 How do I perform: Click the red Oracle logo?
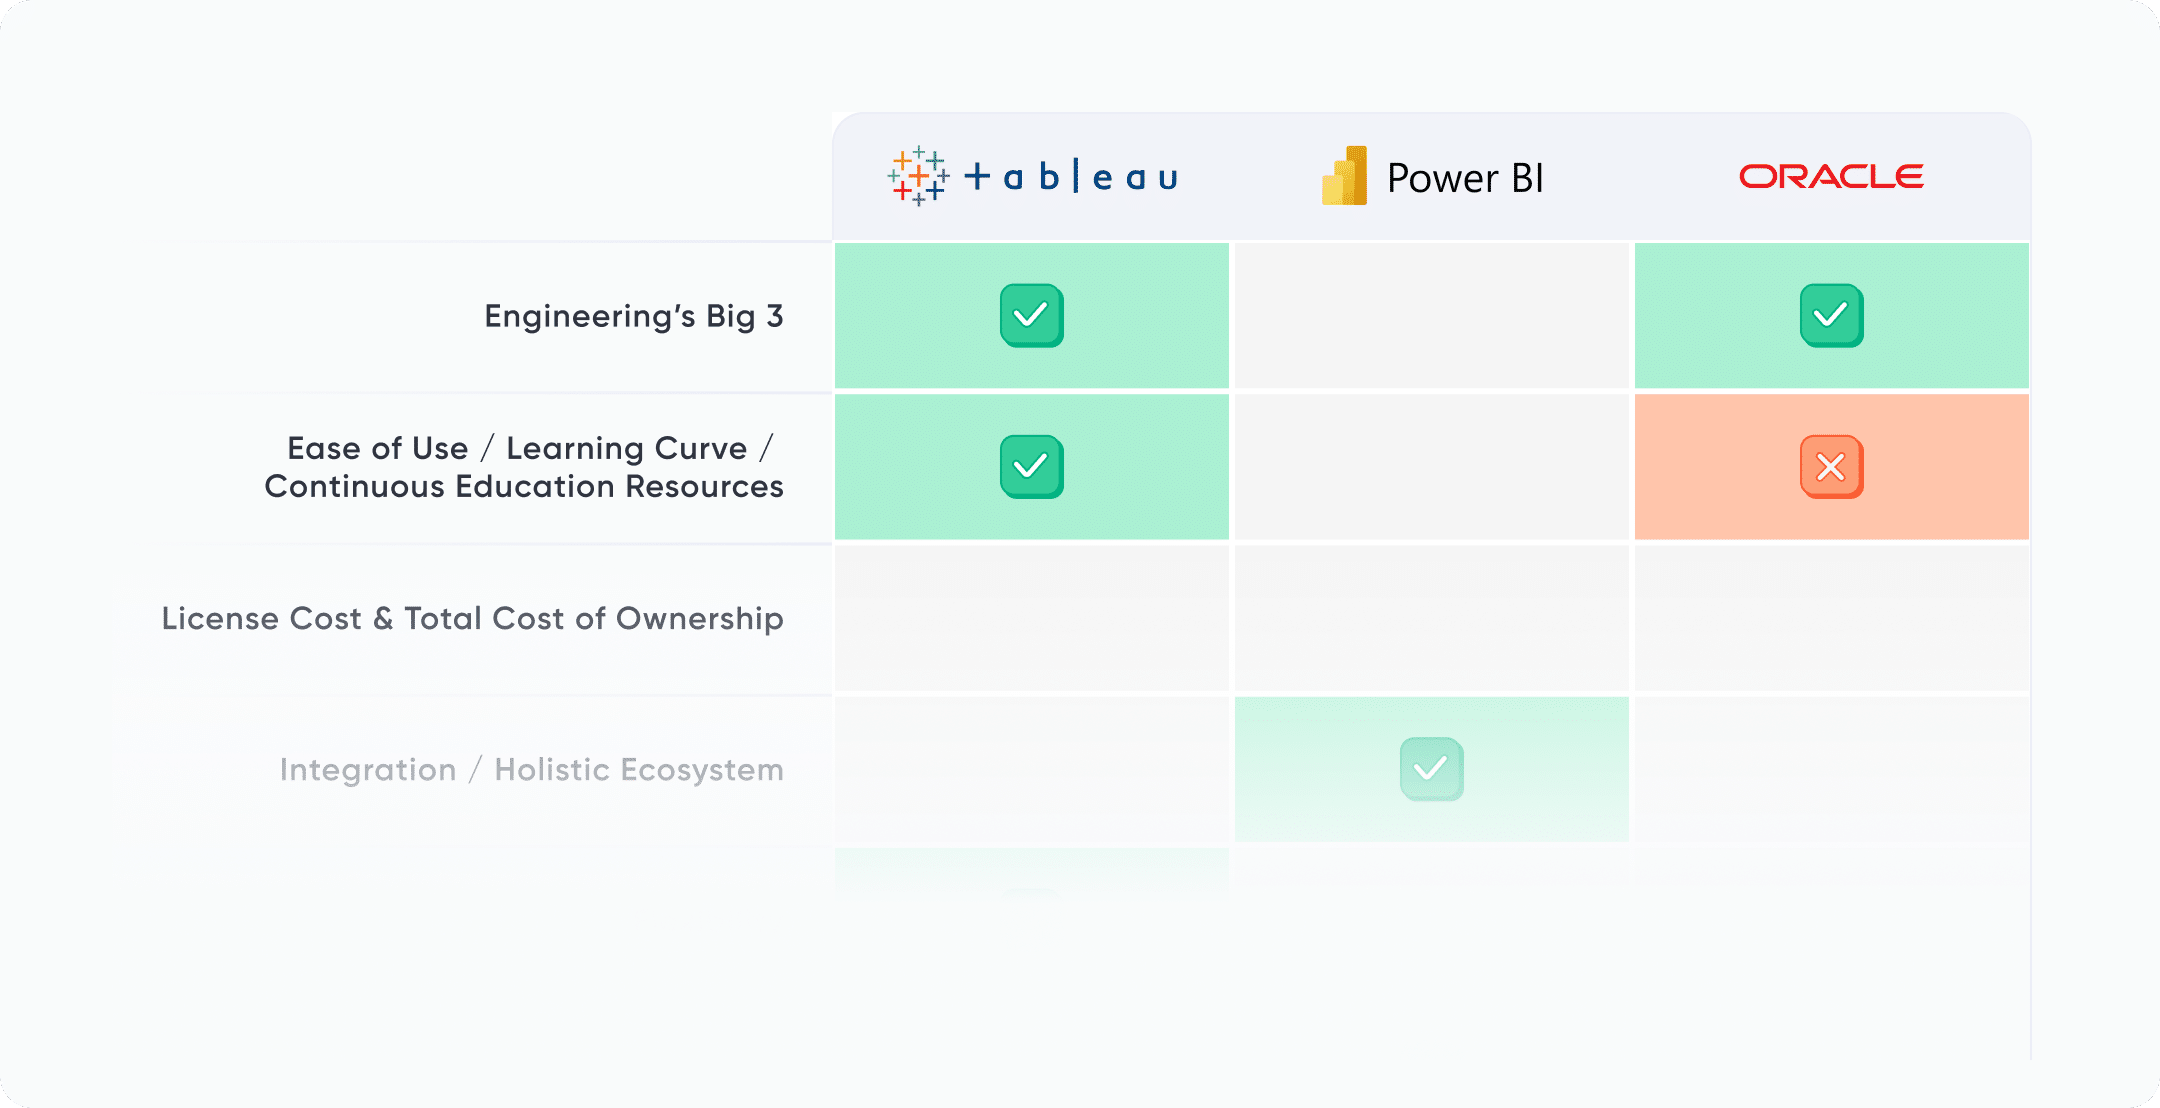click(1831, 177)
